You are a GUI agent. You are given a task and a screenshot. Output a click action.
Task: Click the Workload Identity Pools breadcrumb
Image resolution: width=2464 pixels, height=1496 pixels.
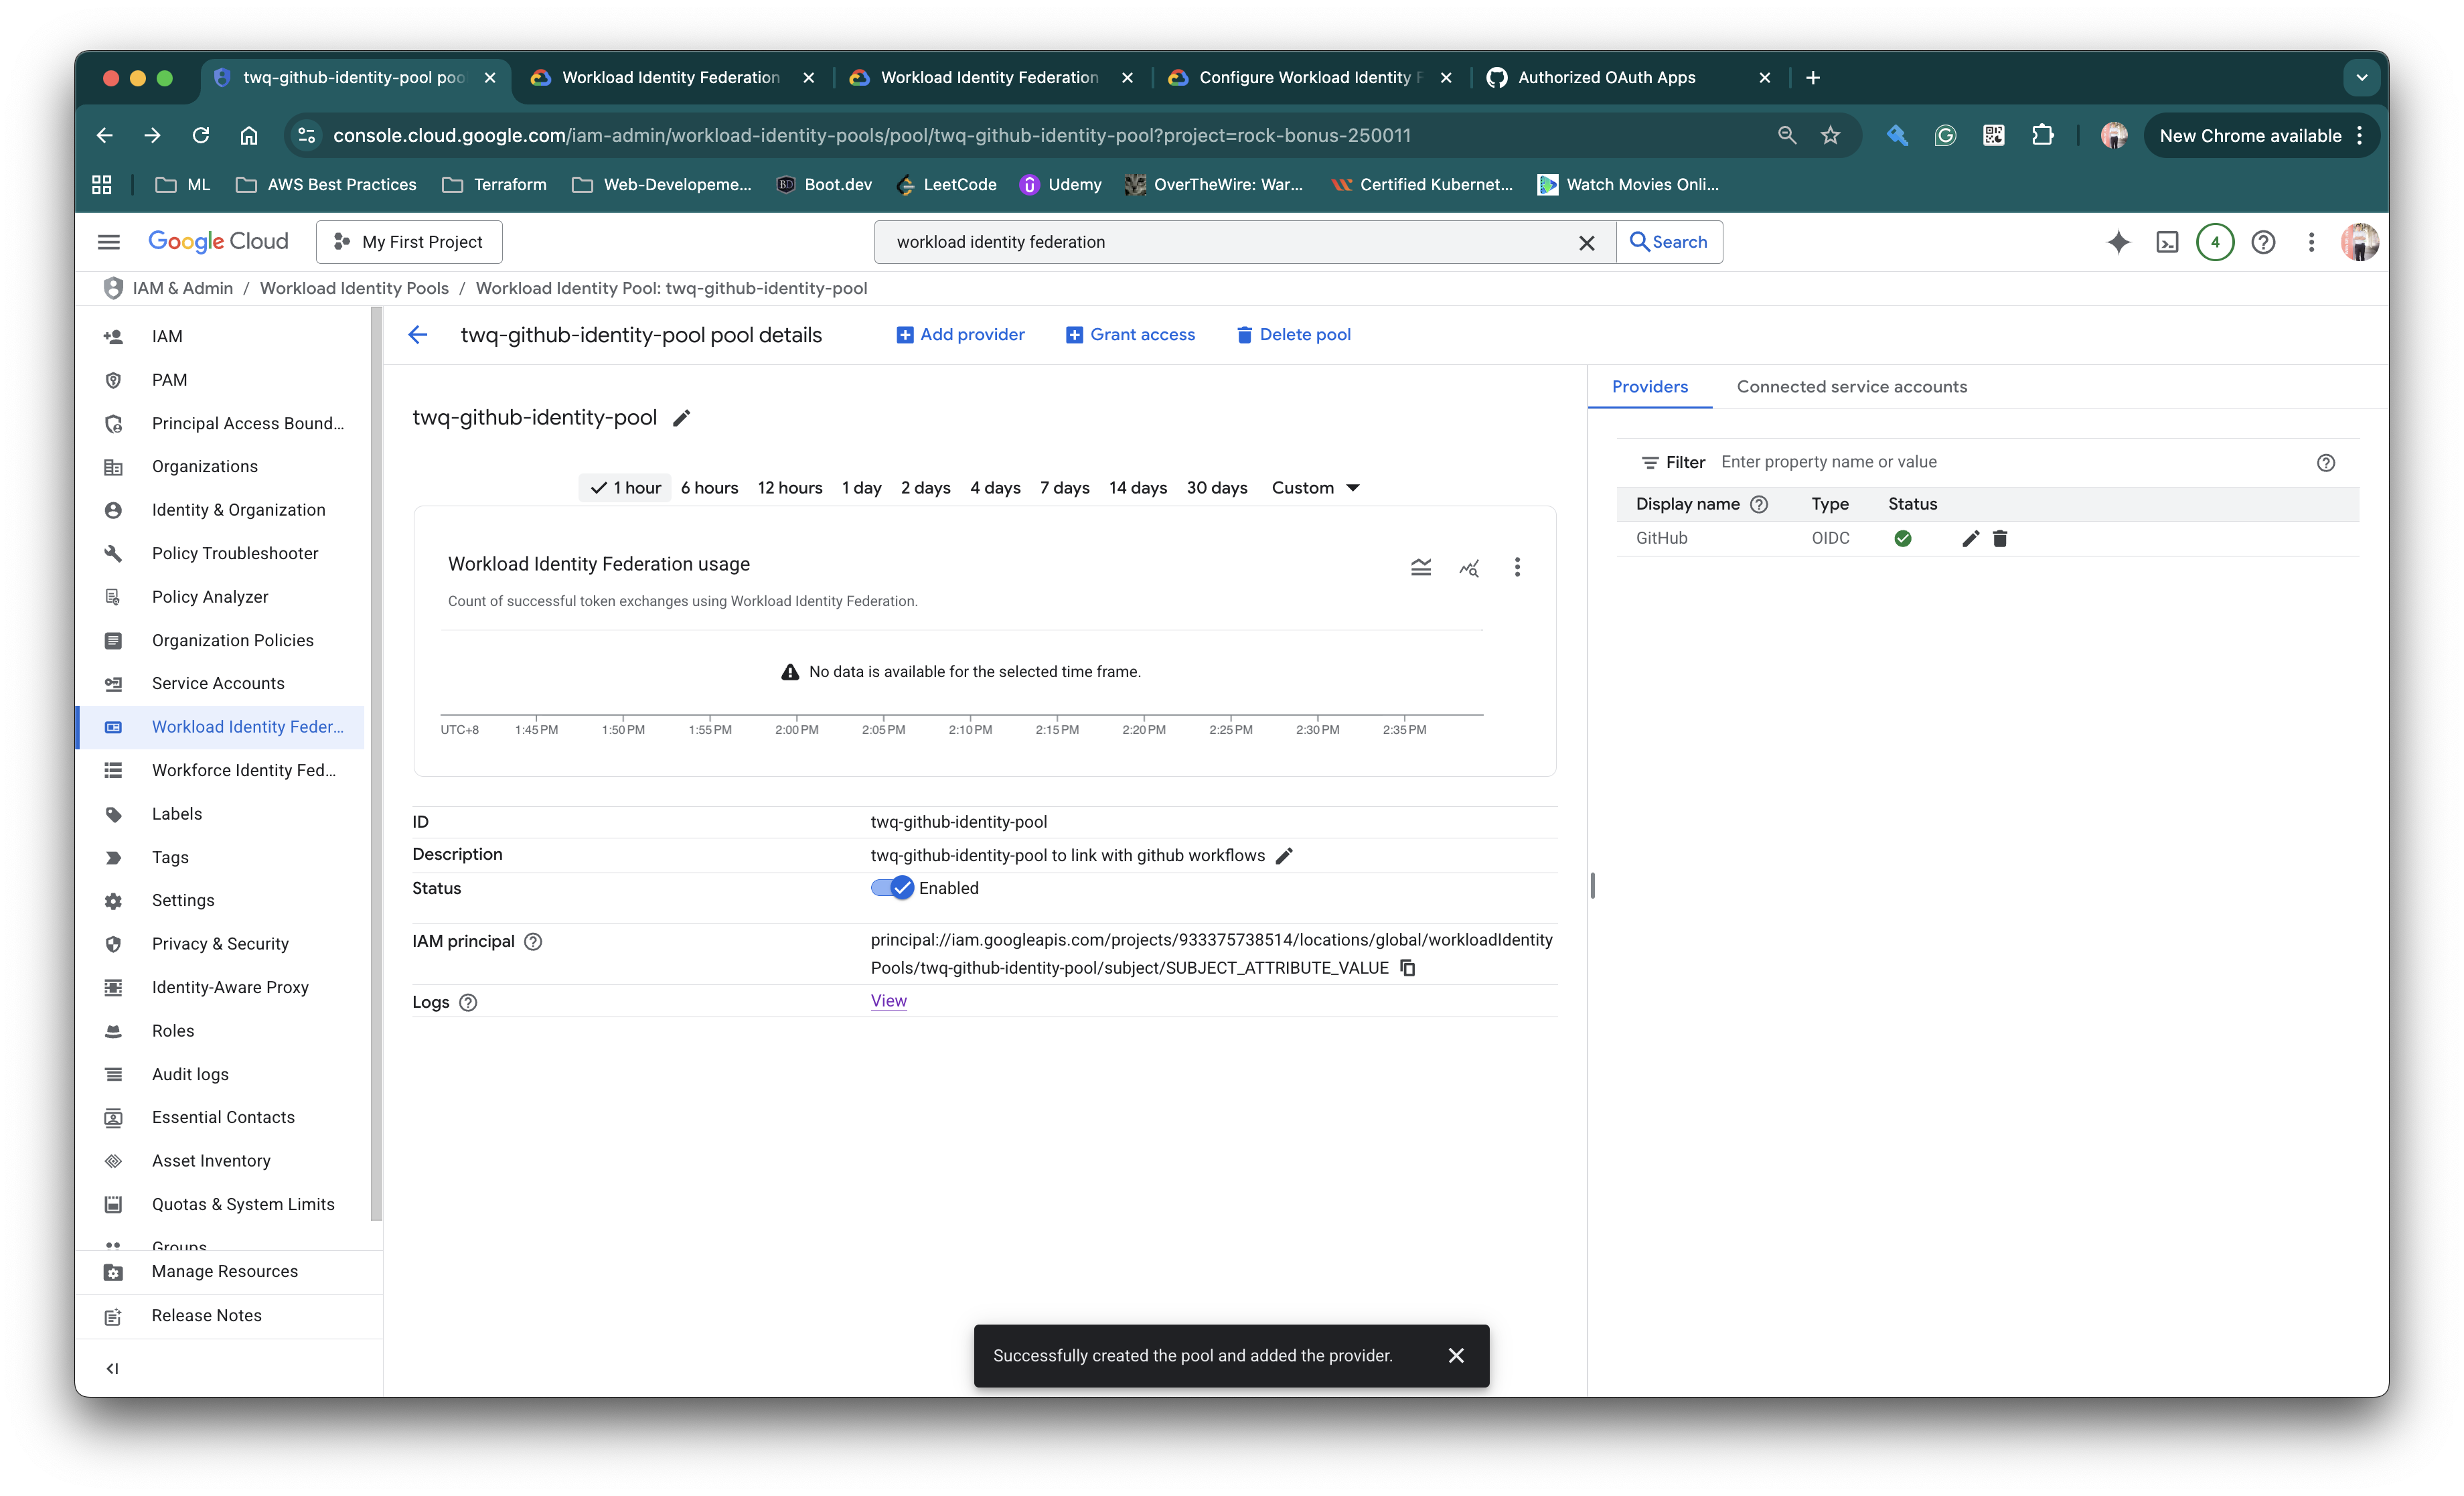coord(354,288)
